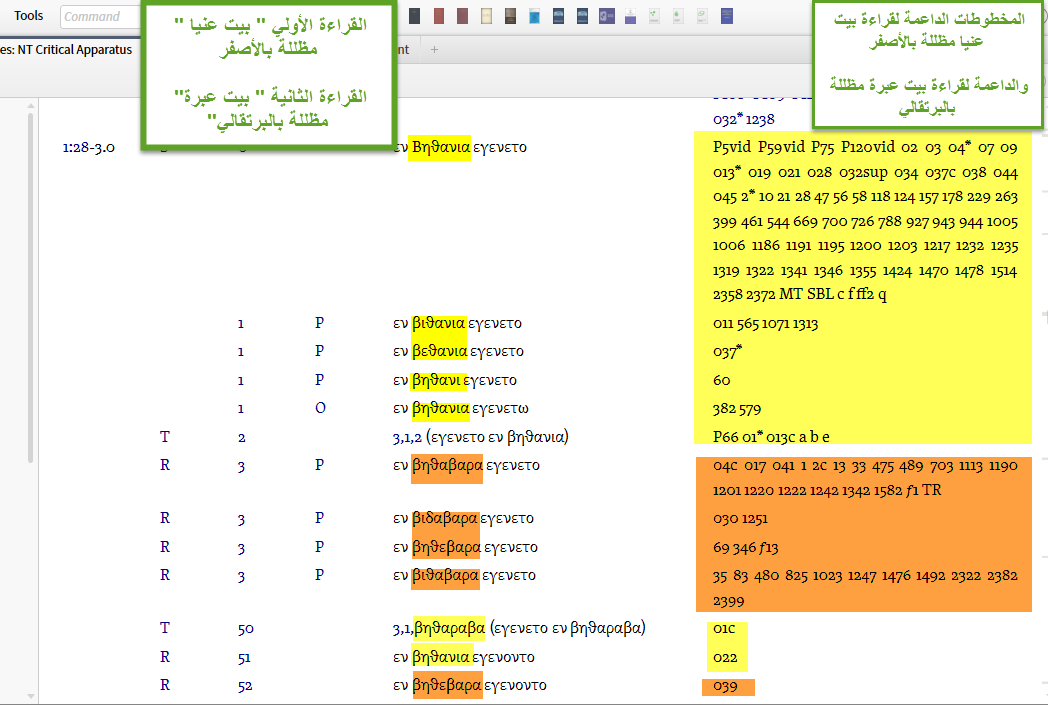Click the reading εν βηθαβαρα εγενετο
Viewport: 1048px width, 705px height.
466,465
